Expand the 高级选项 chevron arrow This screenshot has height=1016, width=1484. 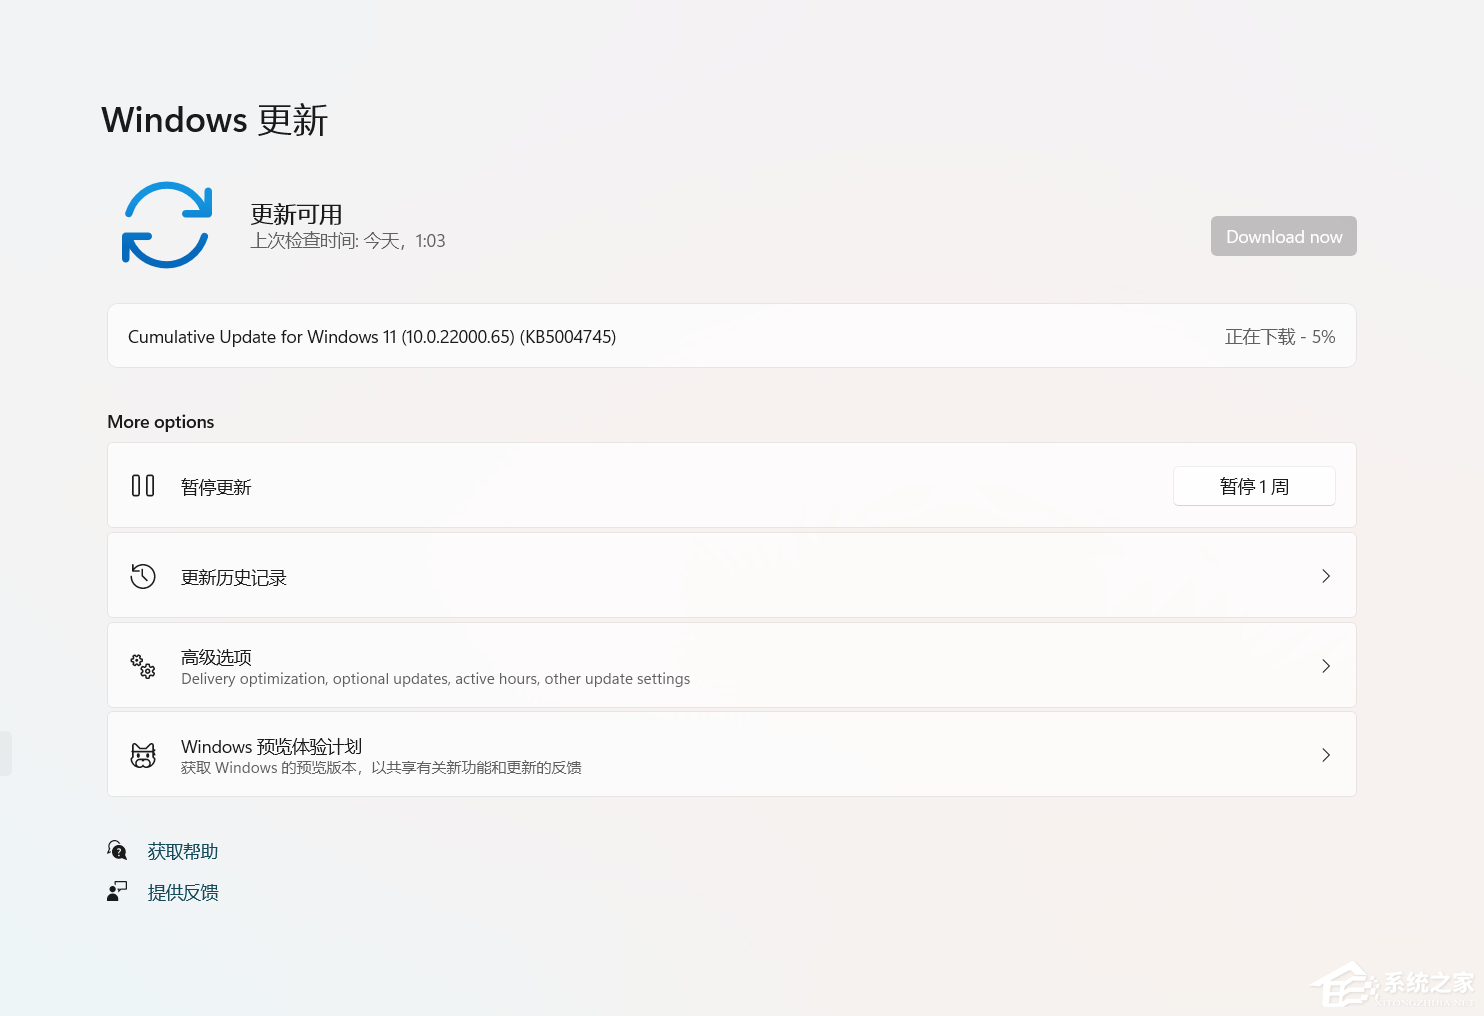[1326, 666]
